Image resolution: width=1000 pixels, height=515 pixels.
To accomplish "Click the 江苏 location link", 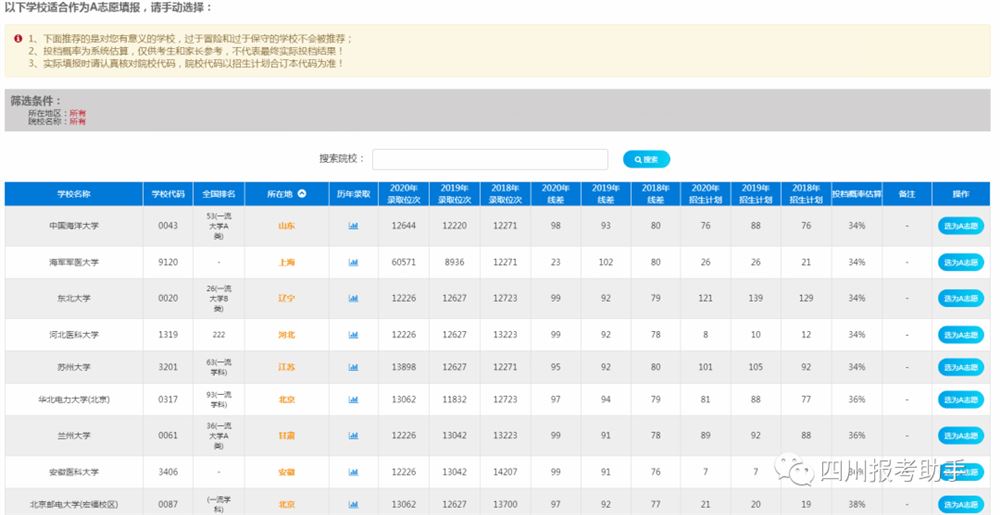I will (286, 367).
